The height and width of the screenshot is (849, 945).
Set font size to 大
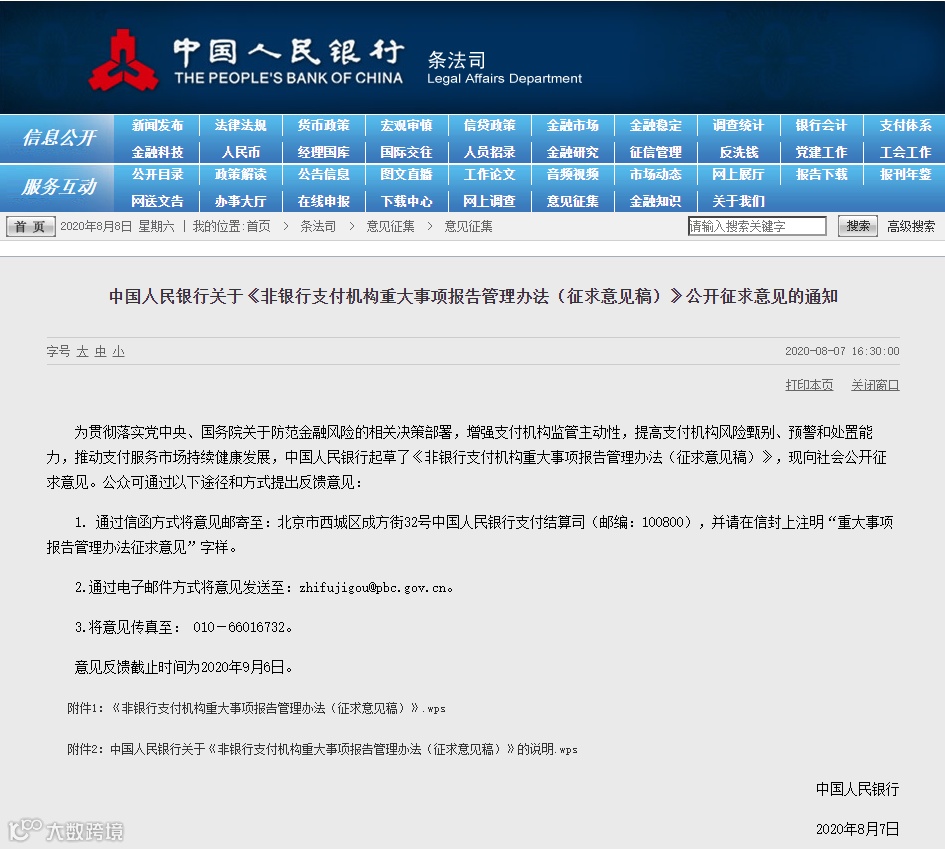82,351
